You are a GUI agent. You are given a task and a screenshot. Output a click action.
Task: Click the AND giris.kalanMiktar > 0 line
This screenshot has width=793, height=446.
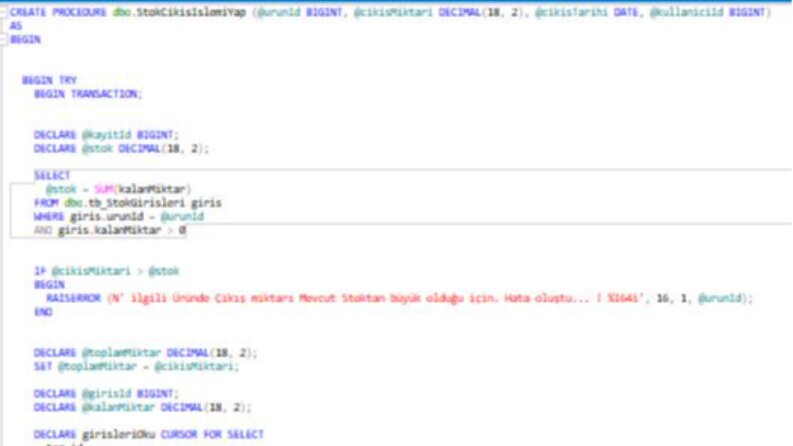110,230
